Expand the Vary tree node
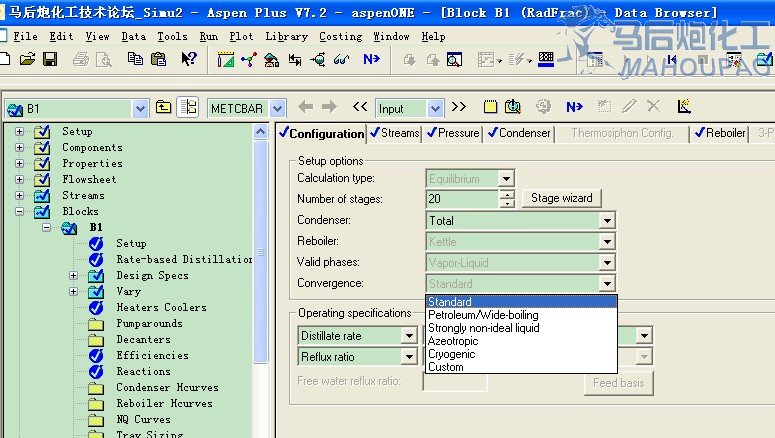775x438 pixels. (x=73, y=291)
